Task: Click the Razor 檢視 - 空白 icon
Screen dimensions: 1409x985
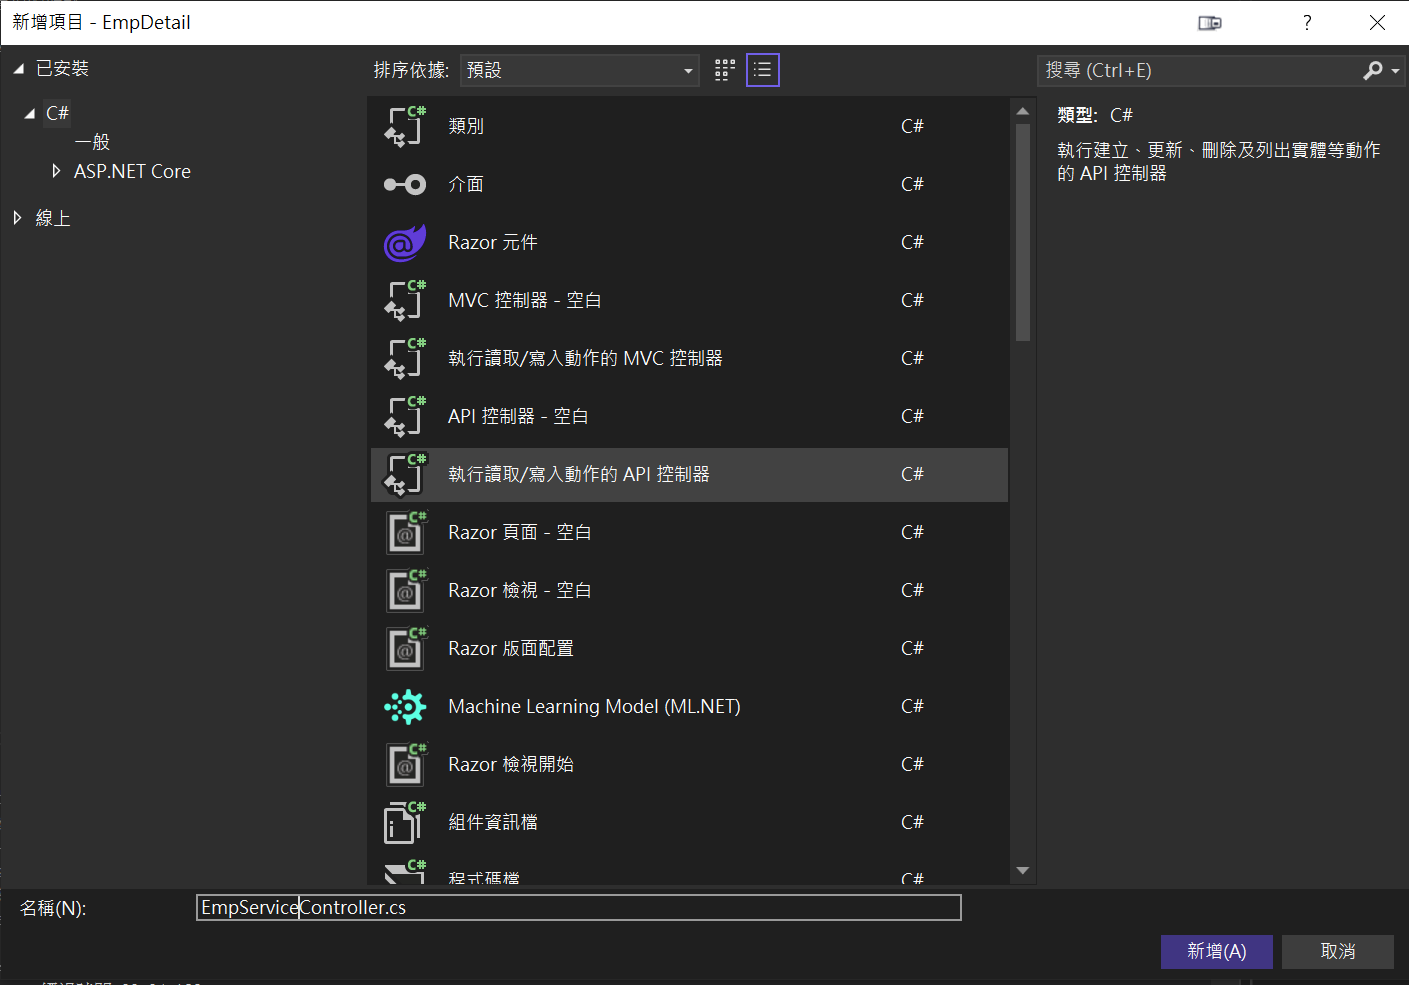Action: tap(405, 590)
